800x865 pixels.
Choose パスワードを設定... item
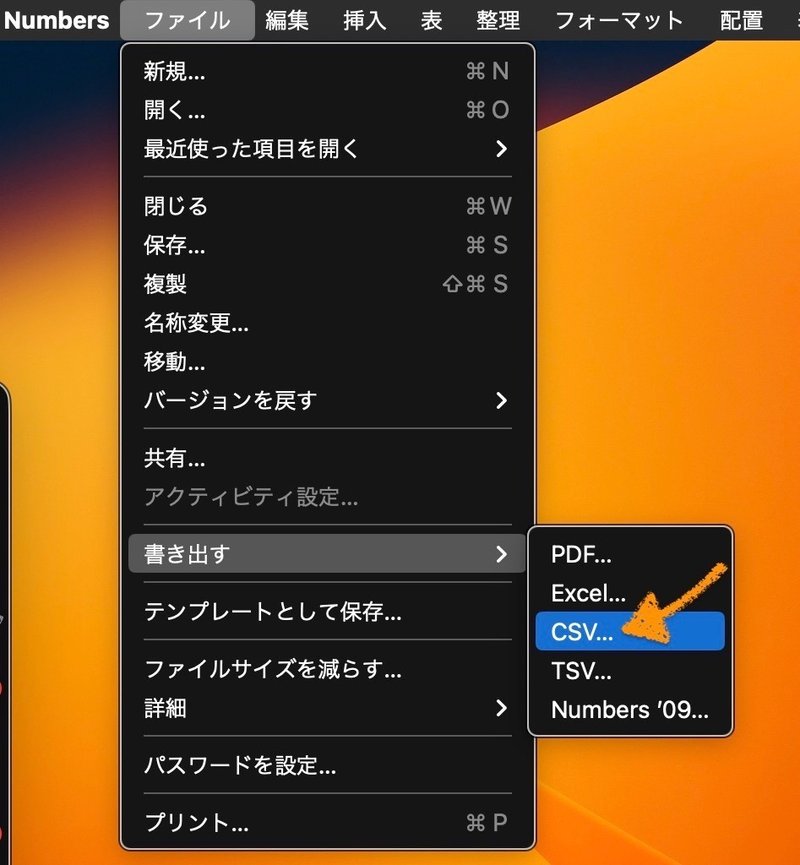pyautogui.click(x=327, y=765)
